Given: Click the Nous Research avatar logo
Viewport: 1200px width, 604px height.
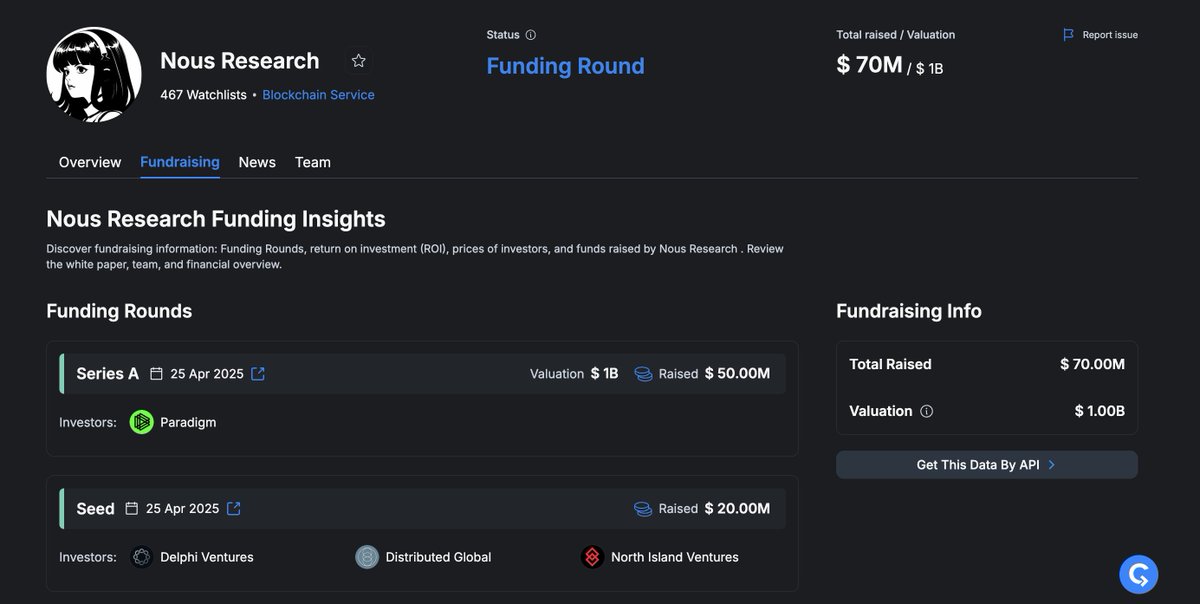Looking at the screenshot, I should point(94,75).
